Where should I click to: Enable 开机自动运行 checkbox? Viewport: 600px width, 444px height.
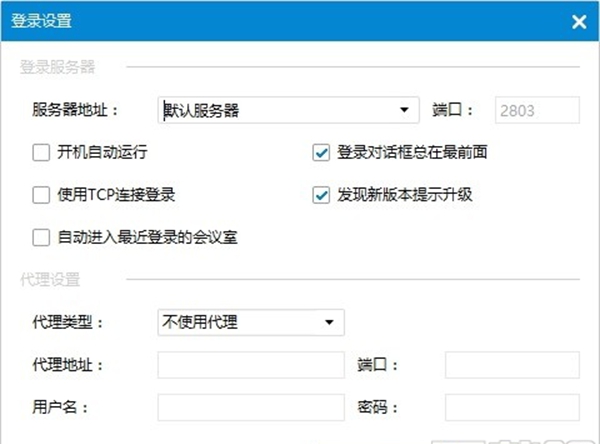[41, 152]
